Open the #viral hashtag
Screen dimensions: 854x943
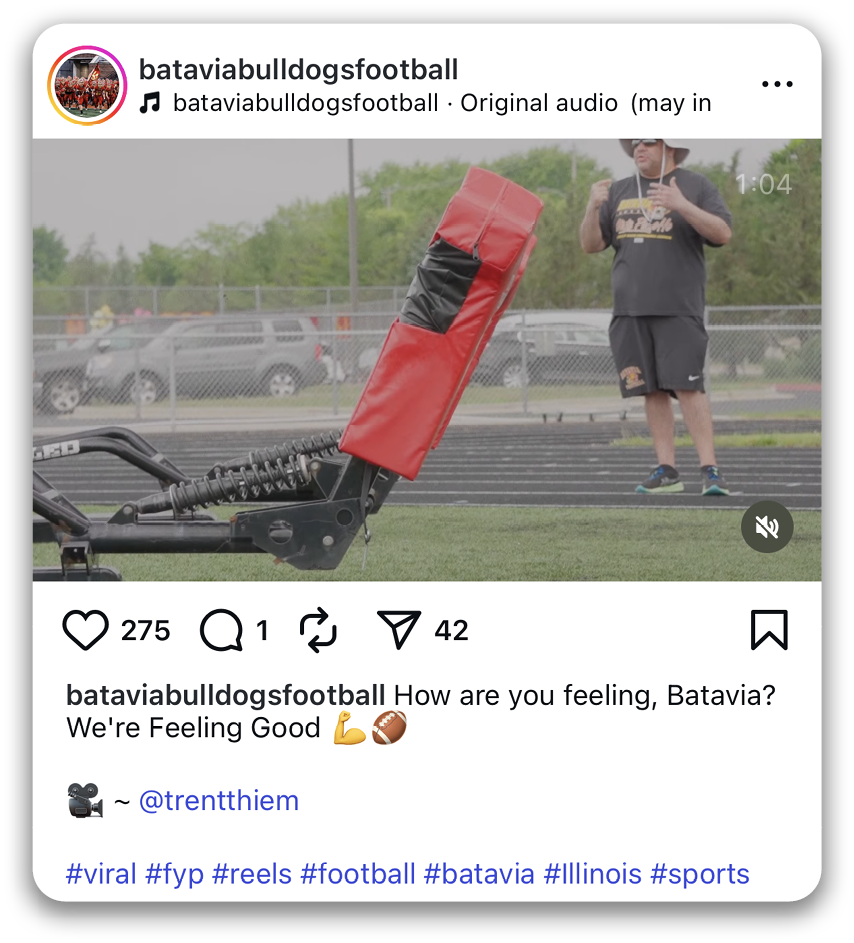(x=101, y=874)
